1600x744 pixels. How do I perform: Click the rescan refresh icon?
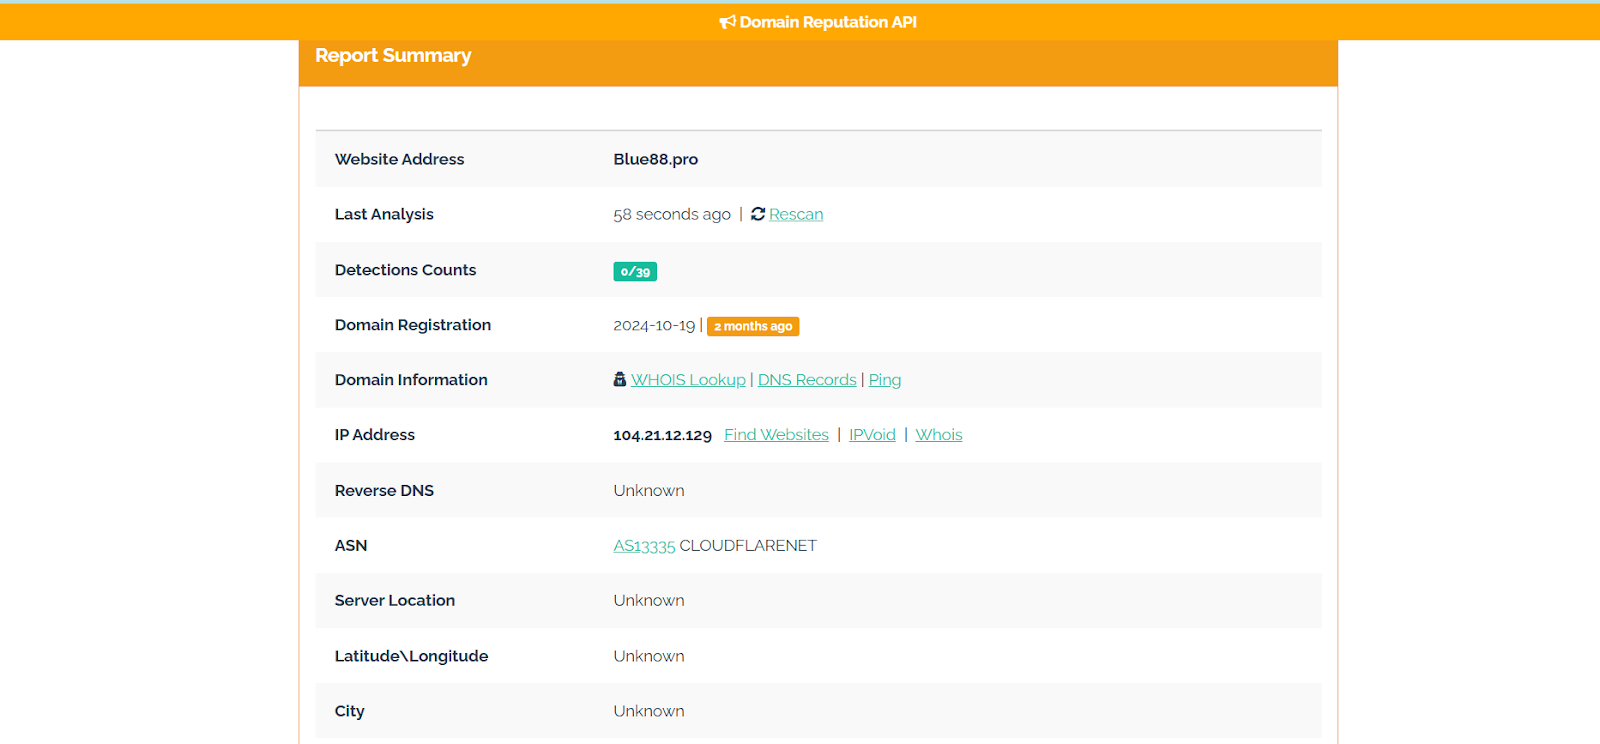click(x=758, y=214)
